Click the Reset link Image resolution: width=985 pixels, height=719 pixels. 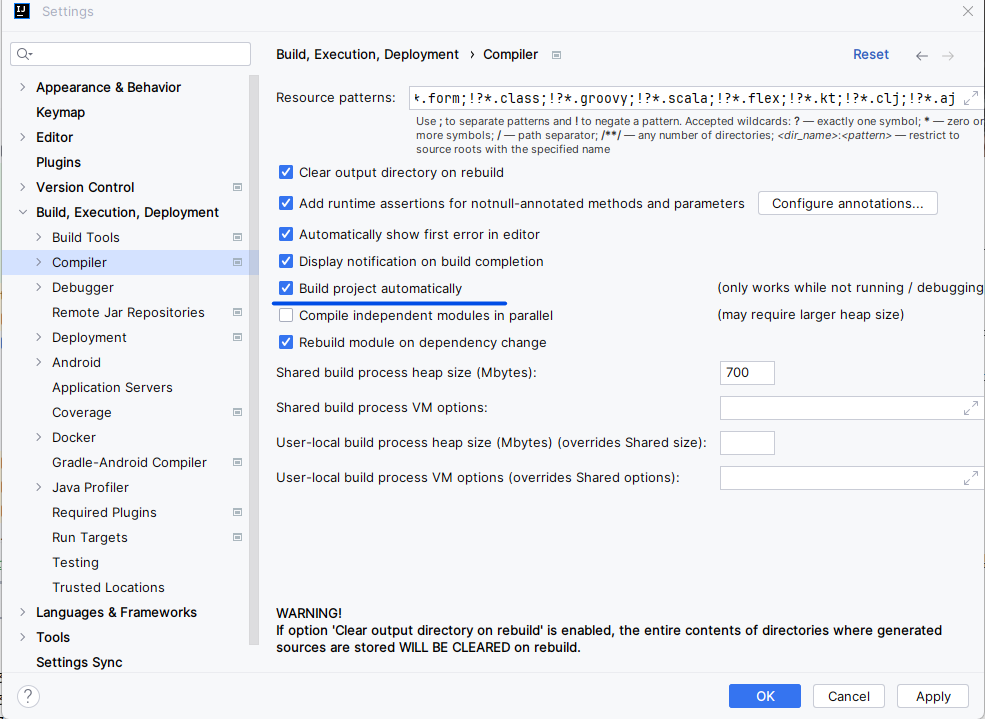coord(871,55)
